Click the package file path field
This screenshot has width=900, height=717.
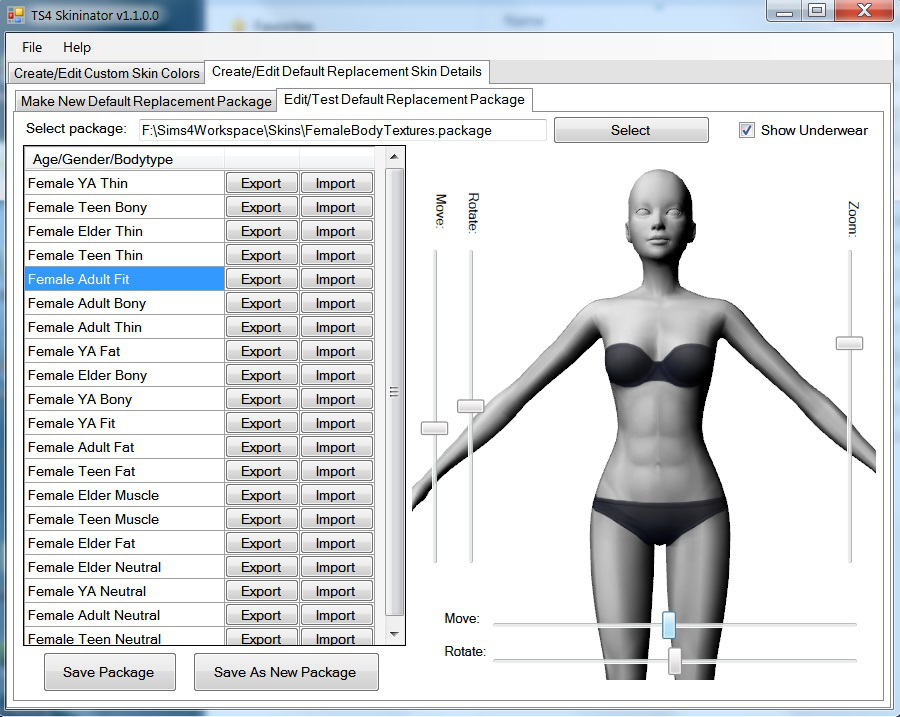(x=342, y=130)
